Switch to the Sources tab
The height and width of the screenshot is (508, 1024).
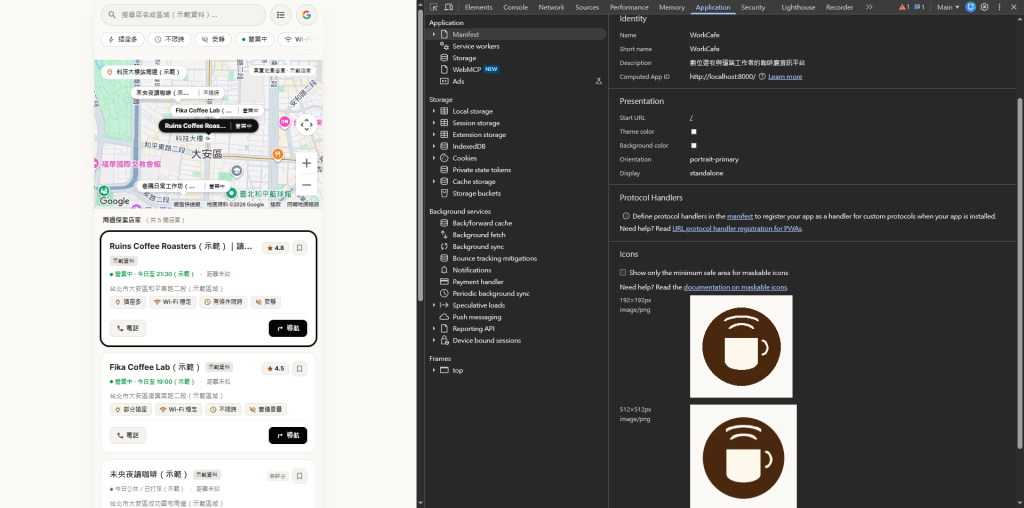[587, 7]
